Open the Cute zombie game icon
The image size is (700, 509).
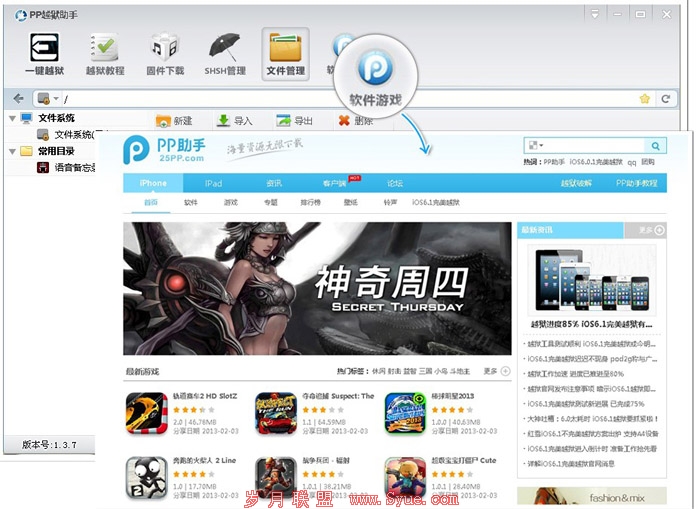pos(405,477)
